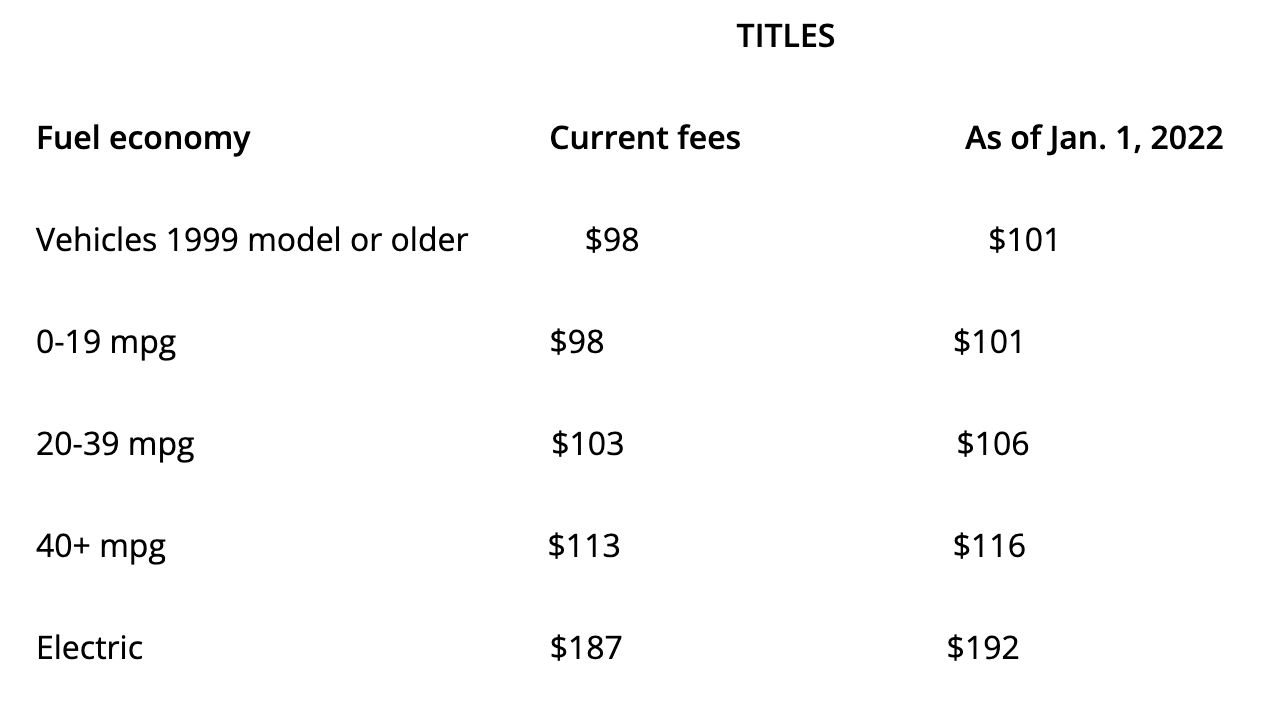Click the 0-19 mpg row label
The height and width of the screenshot is (712, 1274).
(106, 343)
